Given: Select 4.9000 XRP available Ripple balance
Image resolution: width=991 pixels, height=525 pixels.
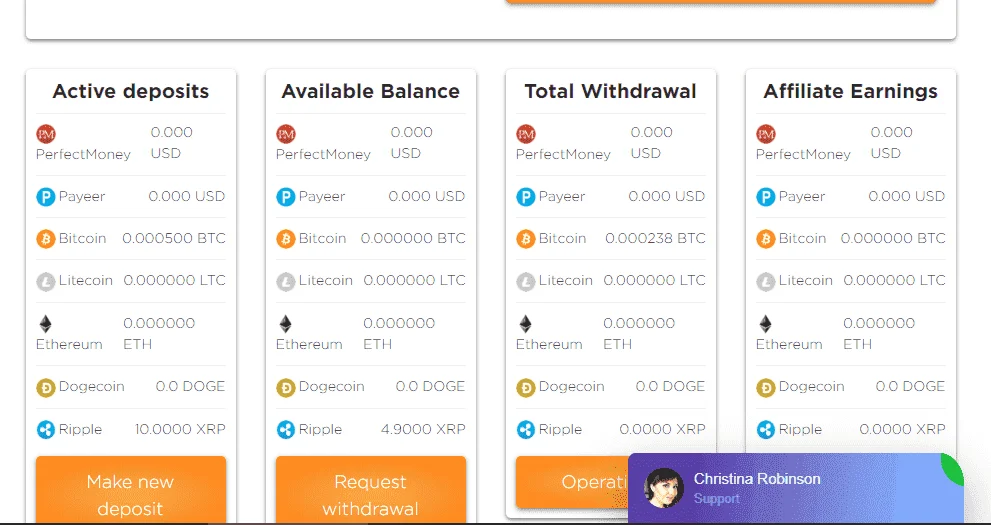Looking at the screenshot, I should (x=423, y=430).
